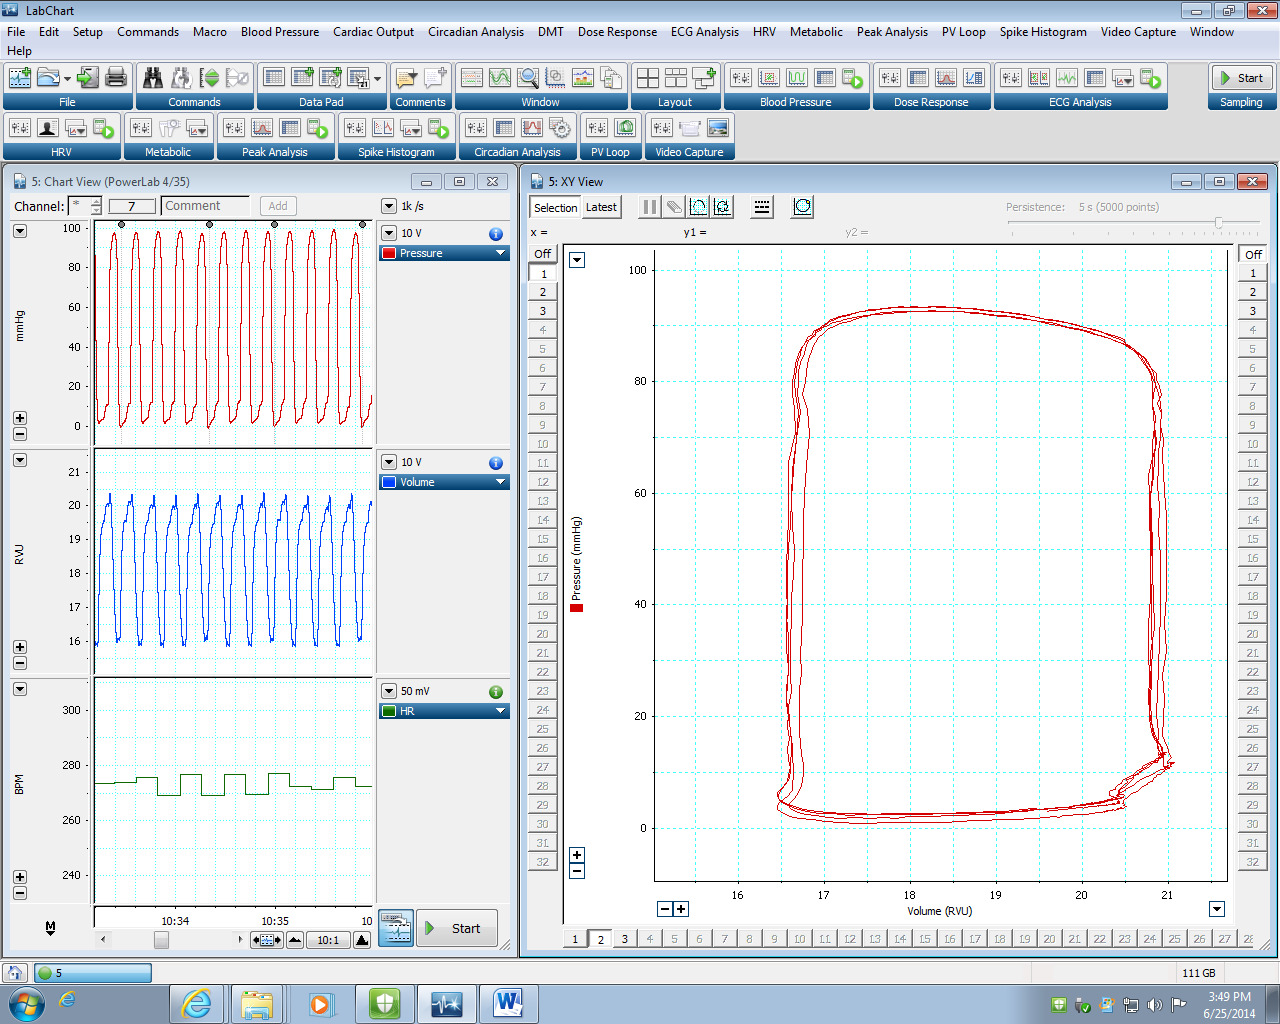Image resolution: width=1280 pixels, height=1024 pixels.
Task: Click the Add Comment icon
Action: click(x=435, y=77)
